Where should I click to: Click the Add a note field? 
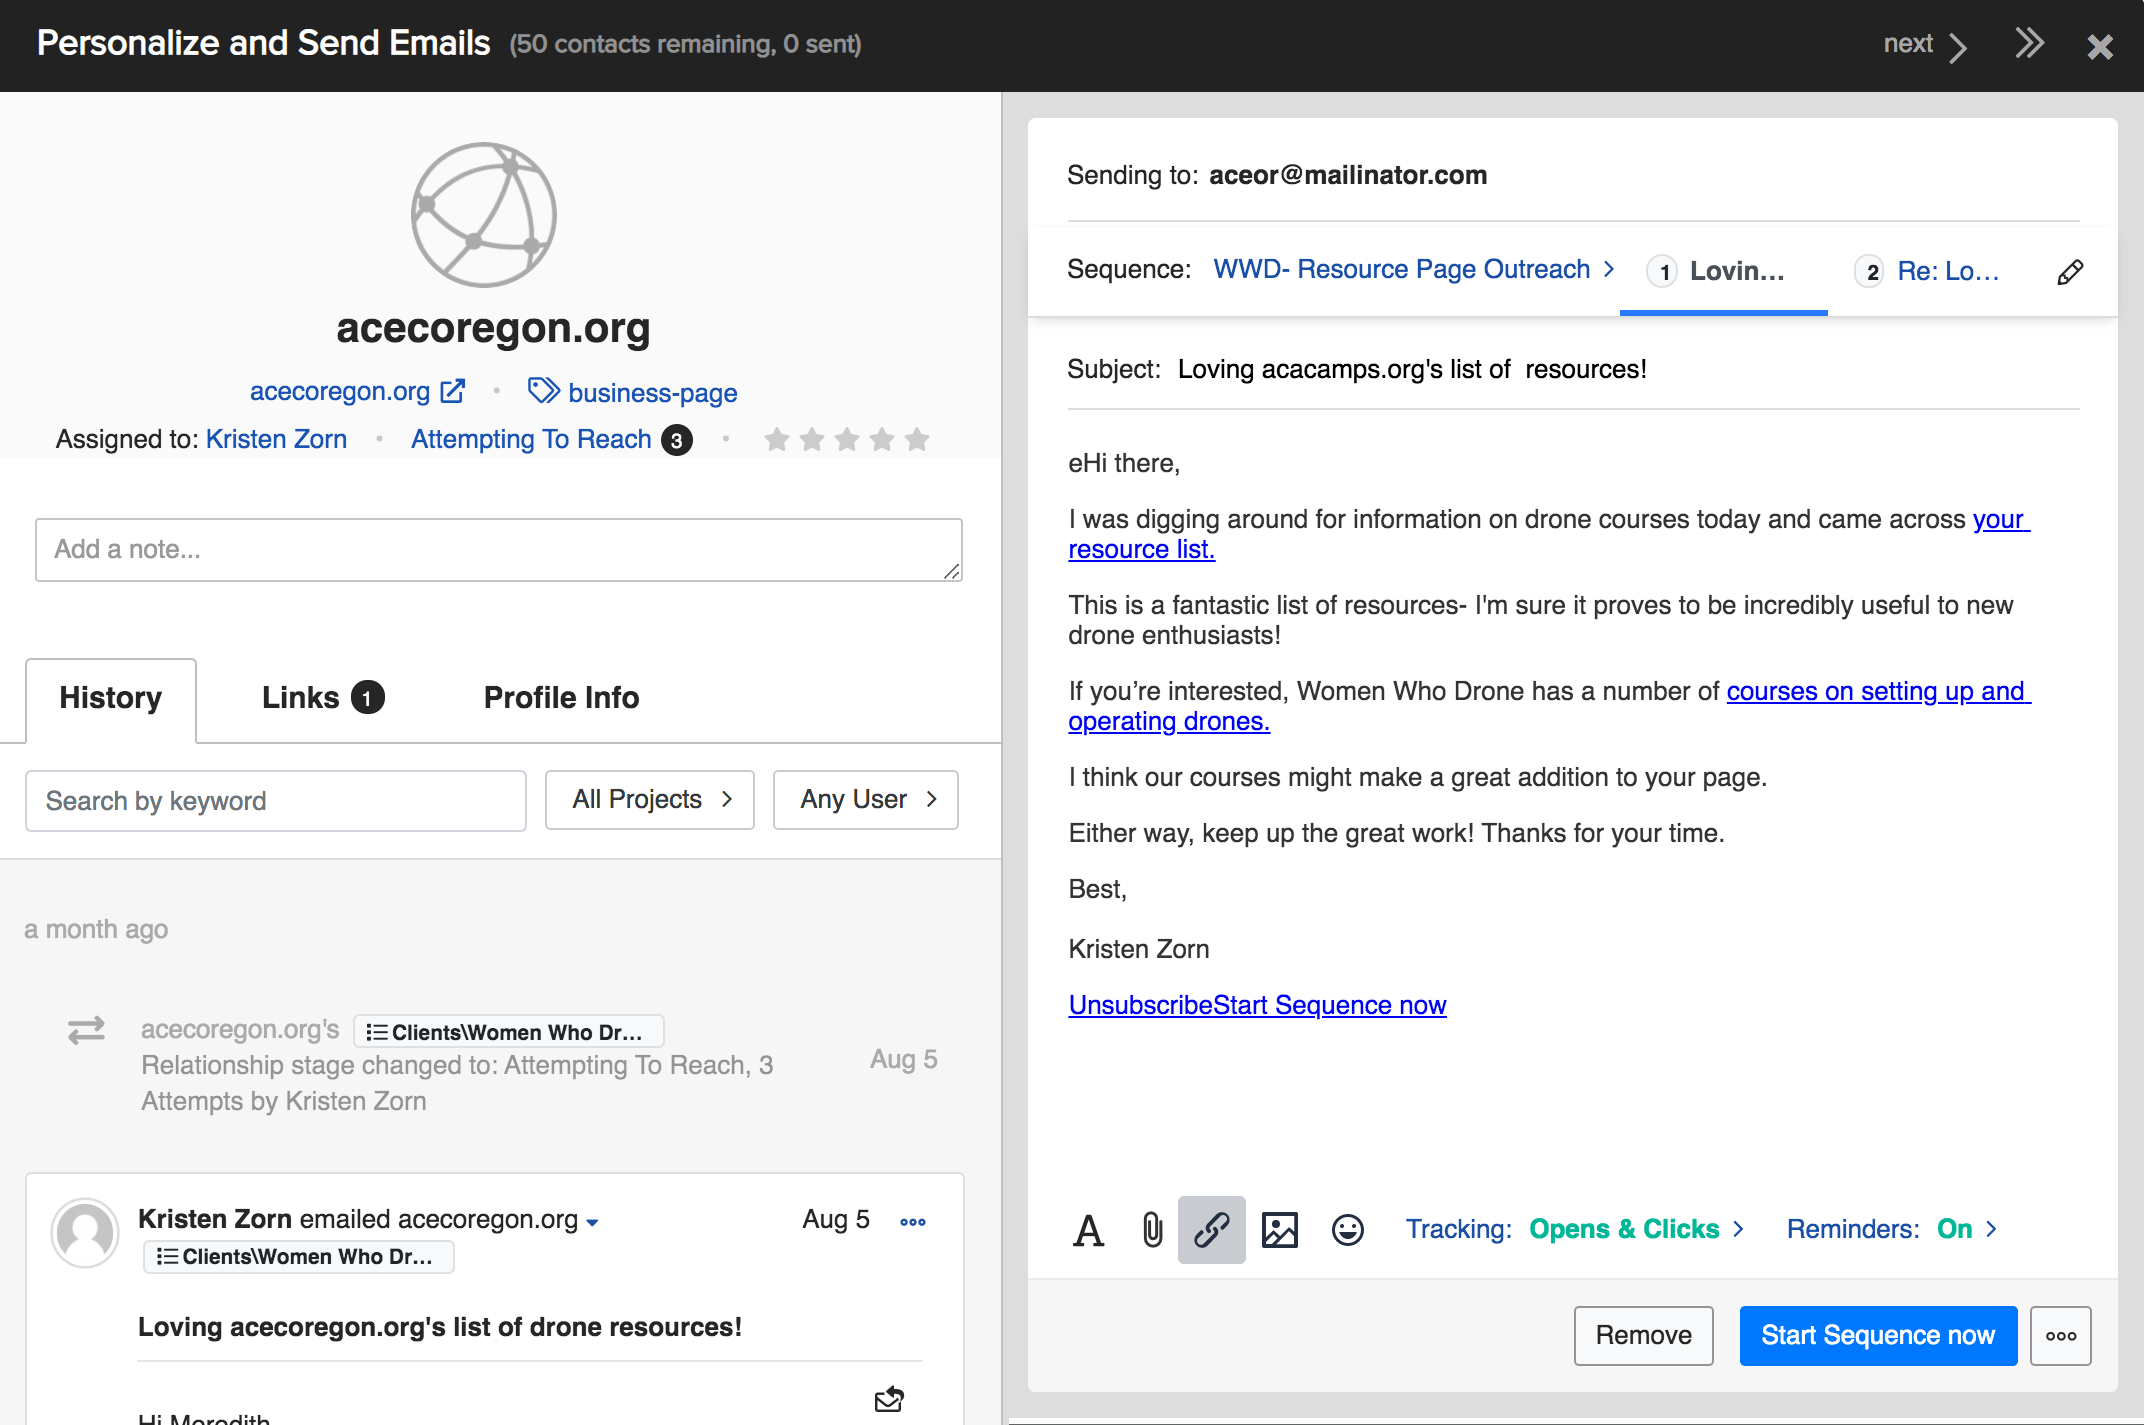pos(498,550)
